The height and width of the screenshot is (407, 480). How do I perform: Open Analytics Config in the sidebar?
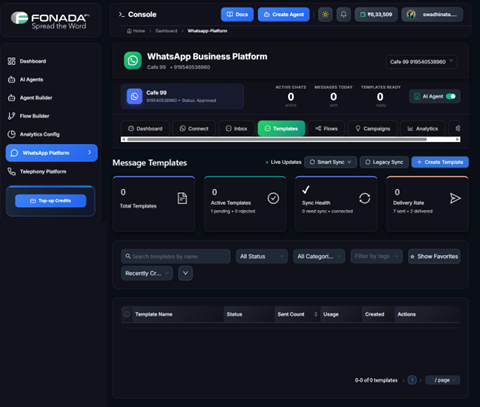[51, 134]
